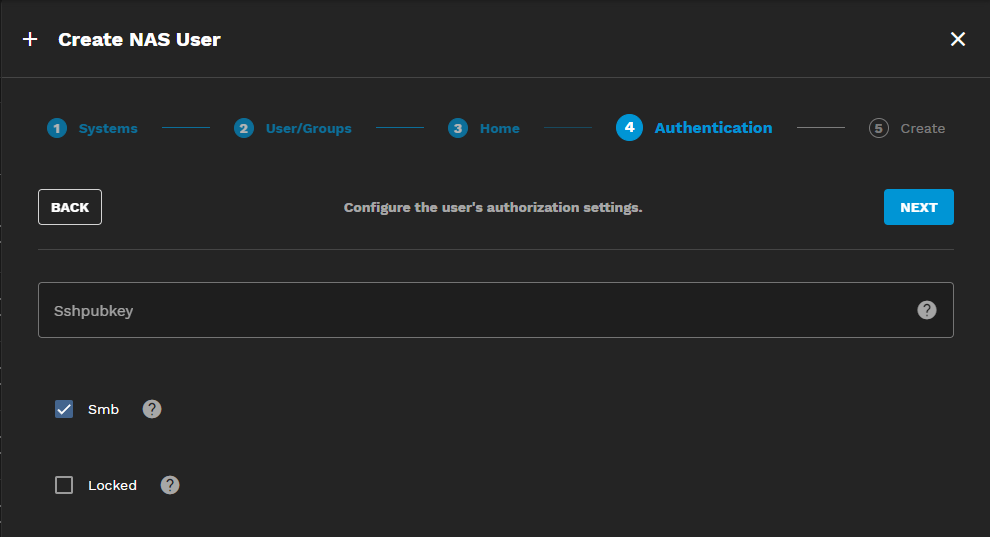Close the Create NAS User dialog

958,39
